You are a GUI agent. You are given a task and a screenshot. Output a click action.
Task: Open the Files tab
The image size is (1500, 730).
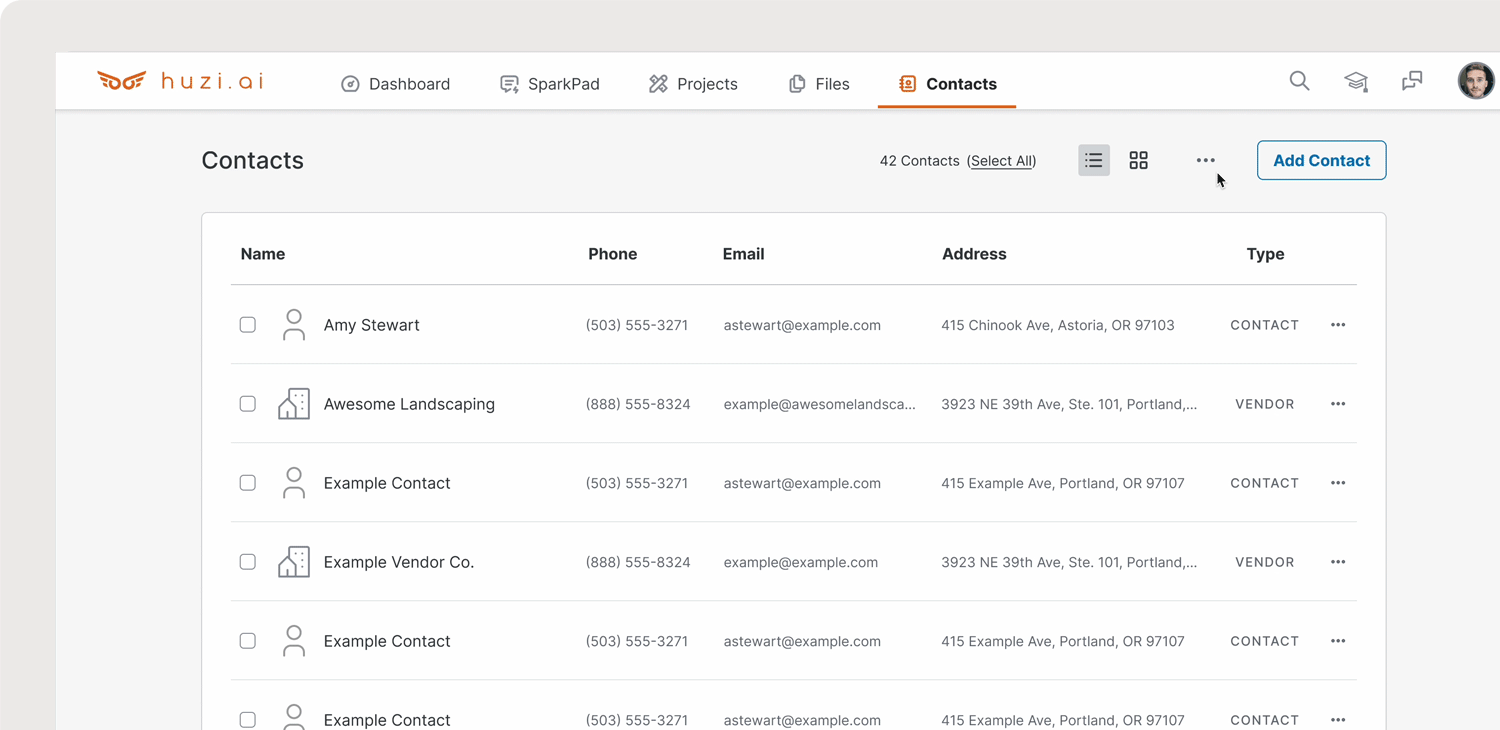coord(819,84)
